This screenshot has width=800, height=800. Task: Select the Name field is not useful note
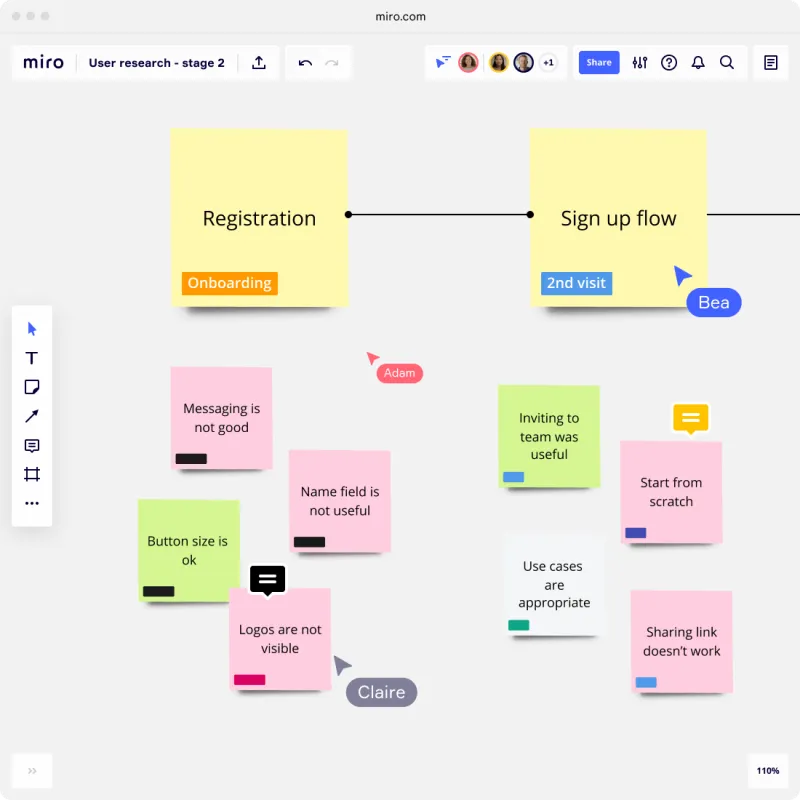point(340,501)
